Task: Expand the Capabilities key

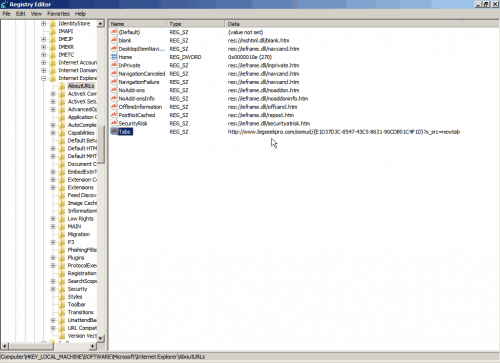Action: pyautogui.click(x=53, y=133)
